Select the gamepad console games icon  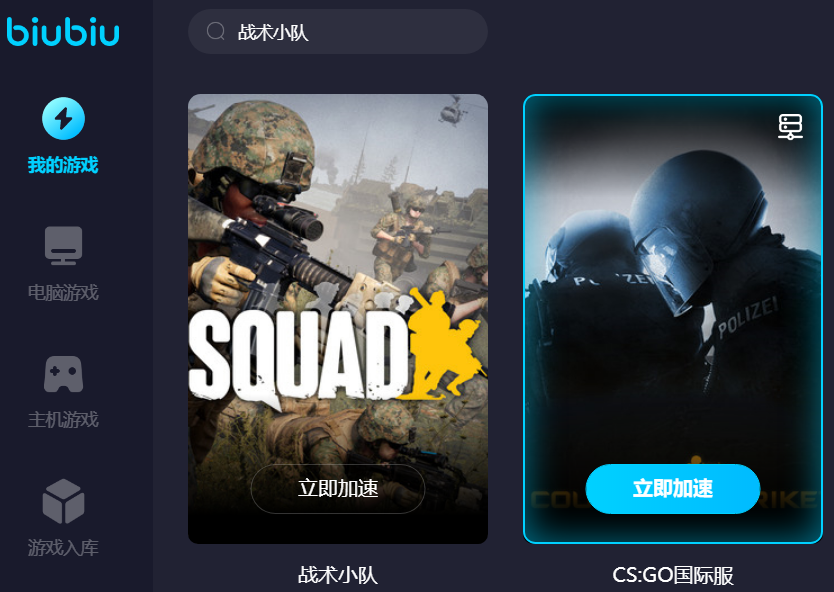[63, 374]
